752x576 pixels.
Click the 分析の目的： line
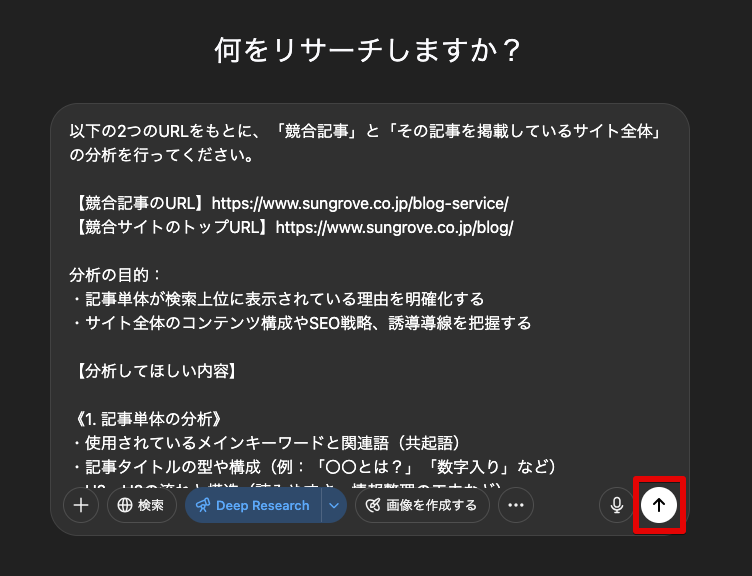point(115,275)
